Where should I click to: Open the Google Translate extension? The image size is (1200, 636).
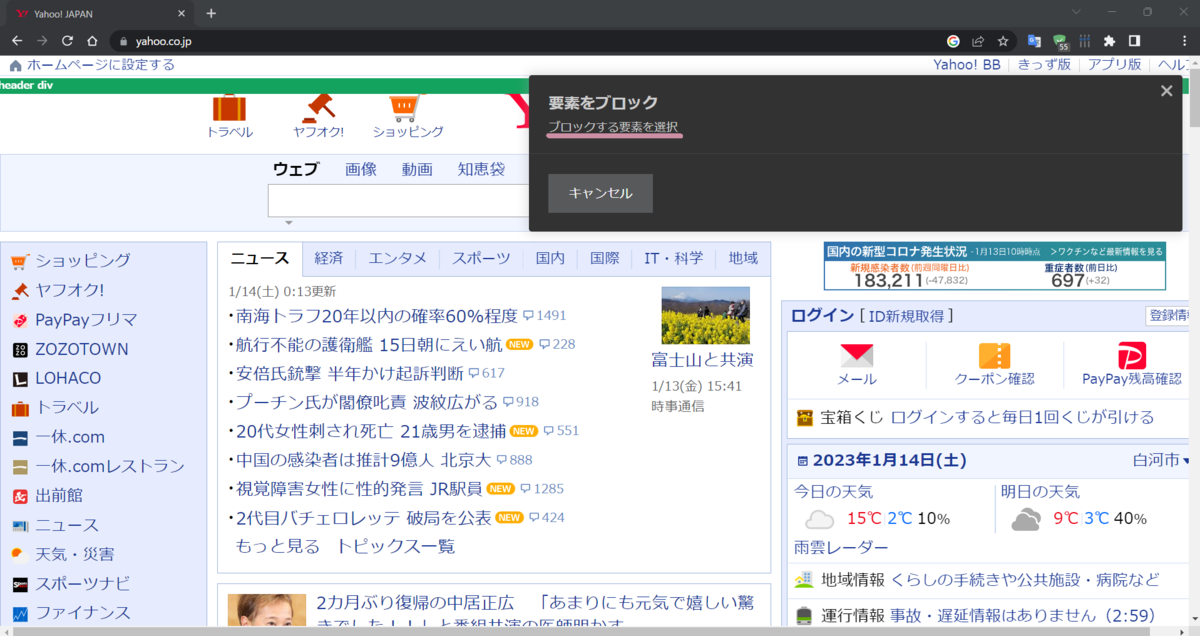pos(1035,41)
